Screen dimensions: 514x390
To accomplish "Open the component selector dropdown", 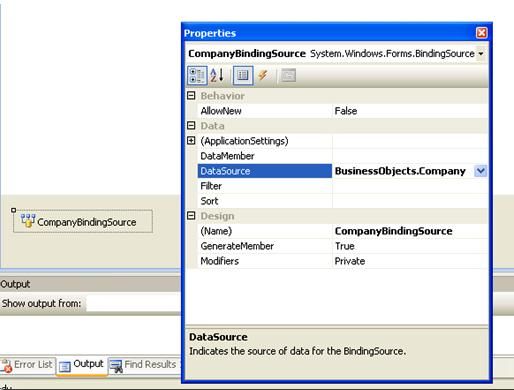I will click(481, 54).
